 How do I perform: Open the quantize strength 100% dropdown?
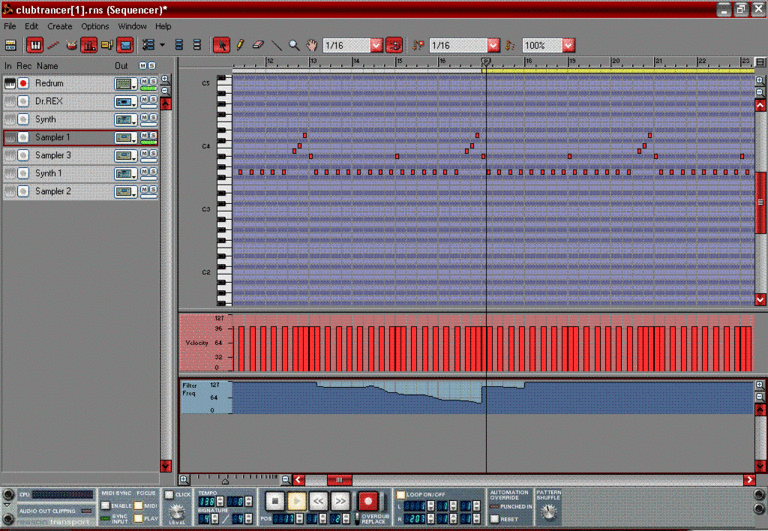[568, 46]
